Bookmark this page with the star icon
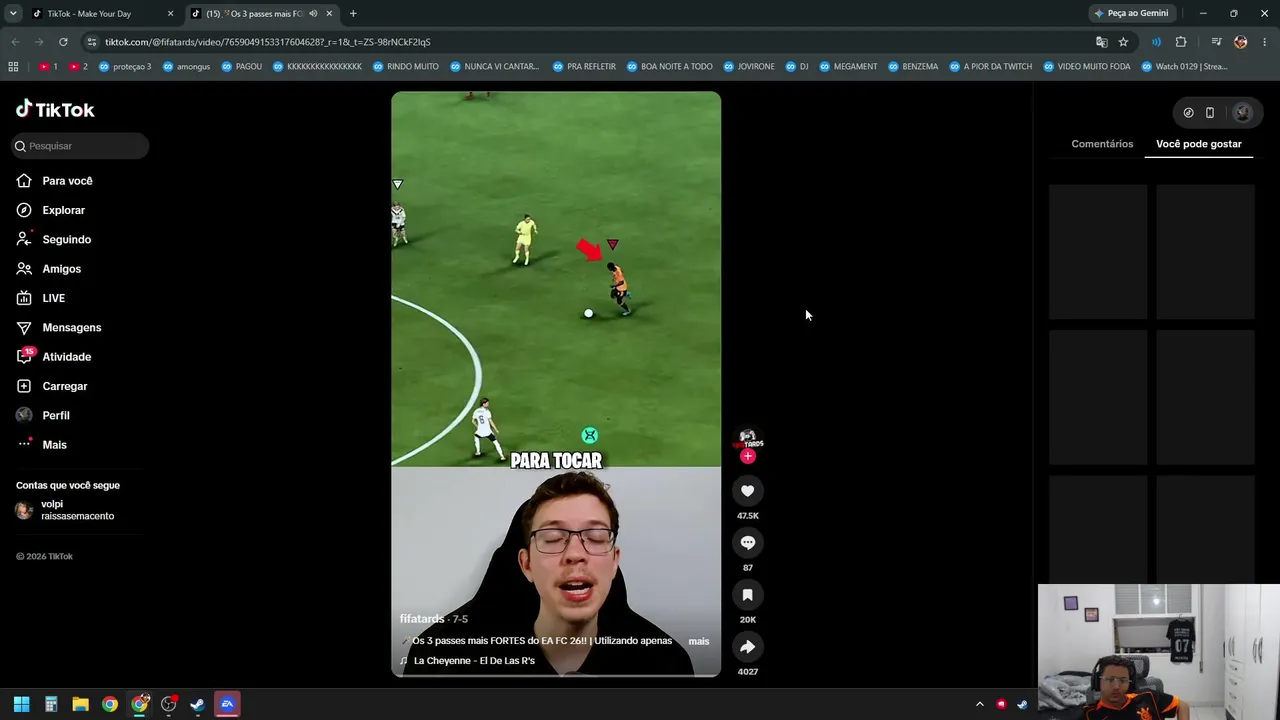 (x=1123, y=42)
